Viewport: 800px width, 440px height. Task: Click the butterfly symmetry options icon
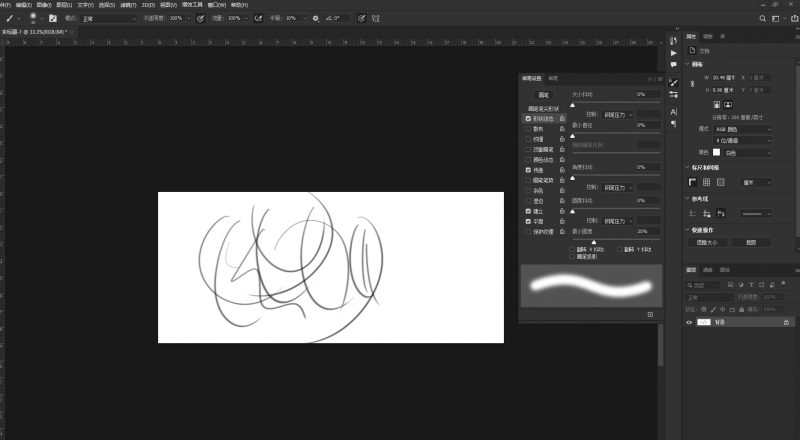[x=376, y=18]
